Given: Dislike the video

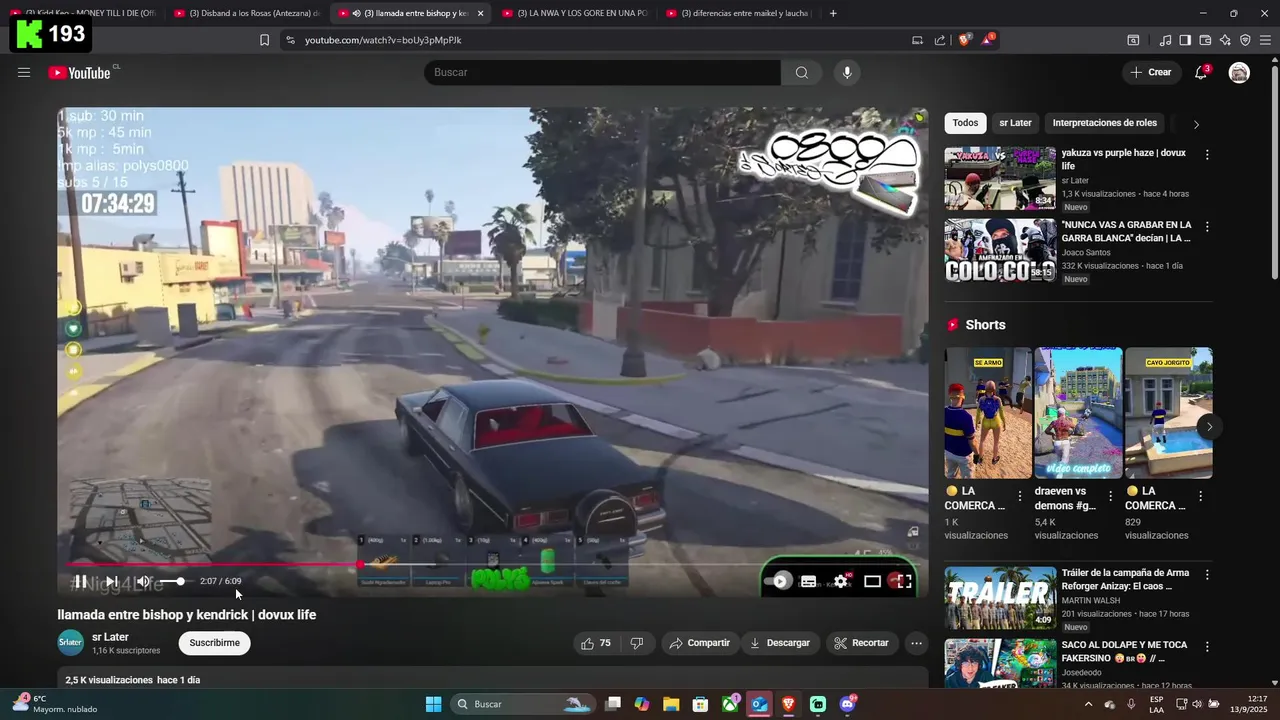Looking at the screenshot, I should (x=637, y=643).
